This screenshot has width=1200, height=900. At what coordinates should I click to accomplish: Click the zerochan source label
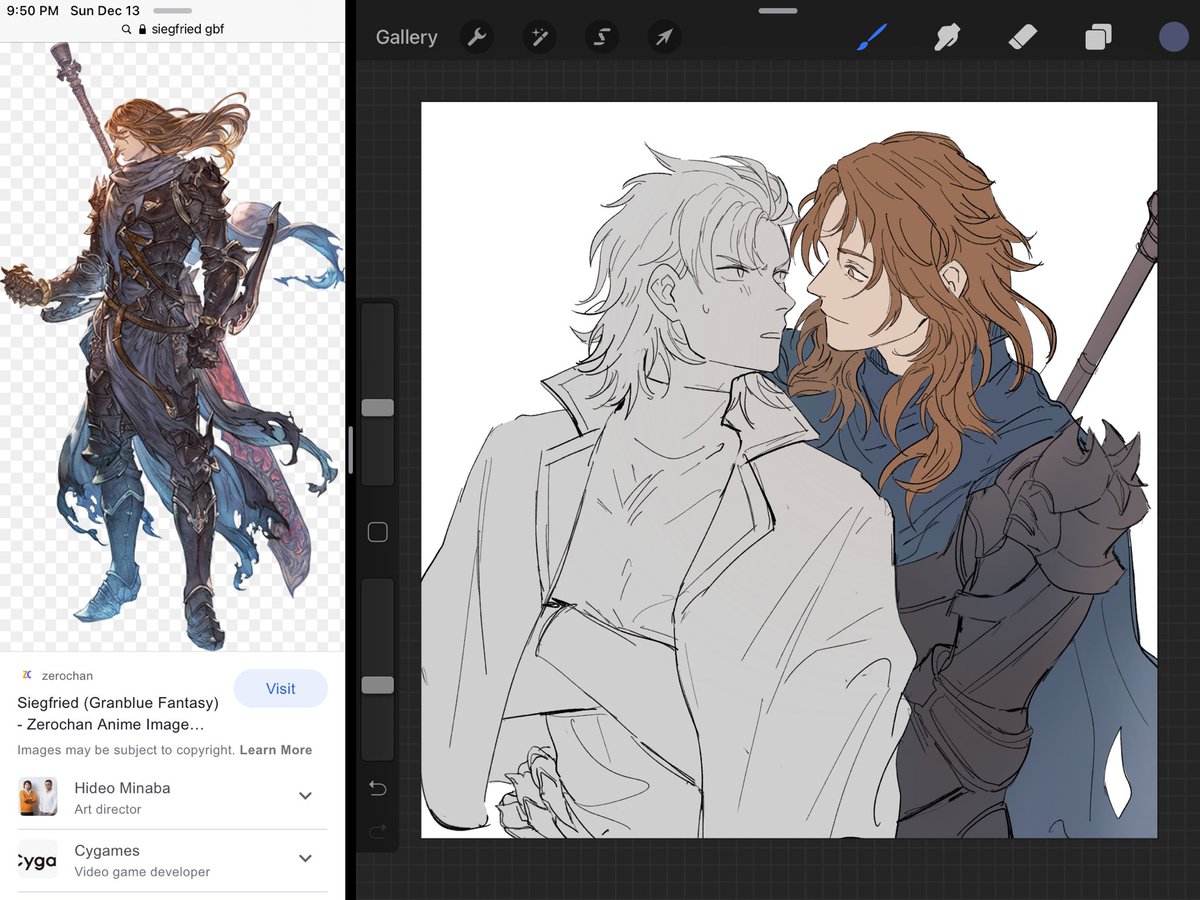67,676
